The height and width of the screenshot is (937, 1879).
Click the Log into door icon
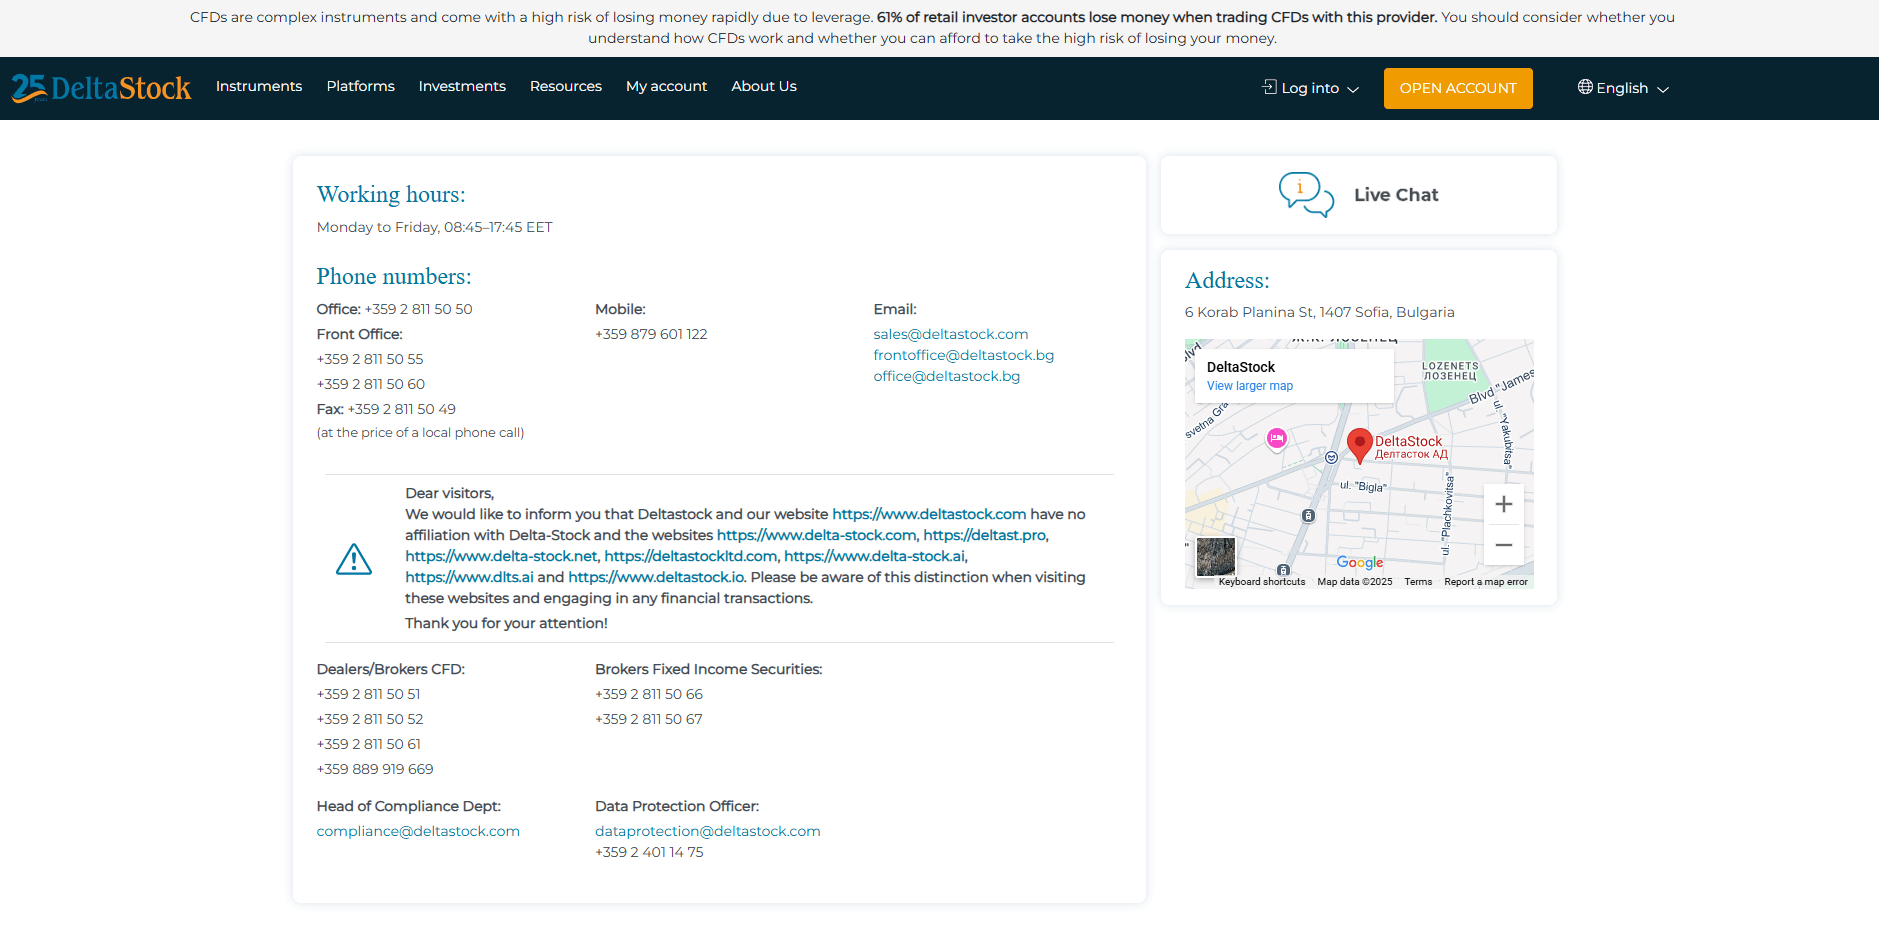pos(1270,87)
